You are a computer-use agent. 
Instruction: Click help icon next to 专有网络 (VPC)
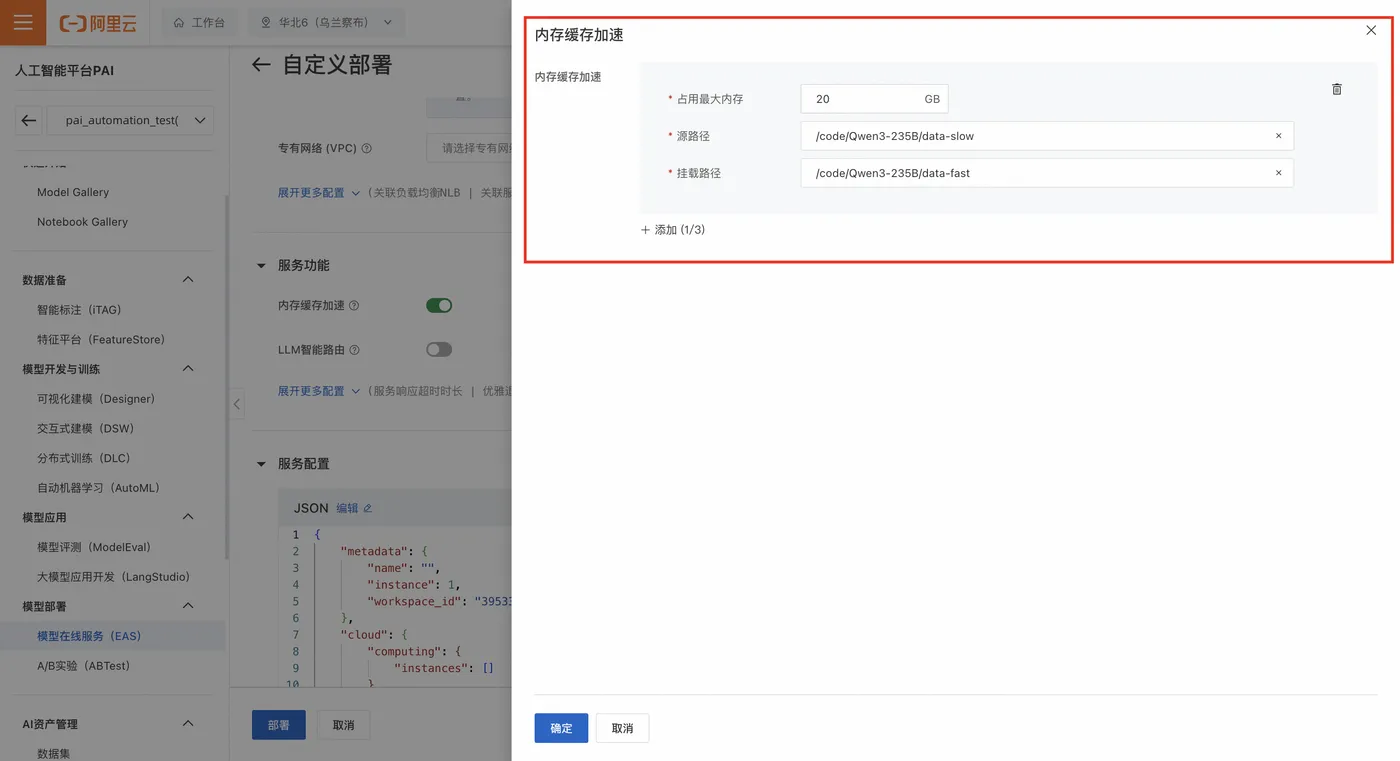pyautogui.click(x=366, y=149)
